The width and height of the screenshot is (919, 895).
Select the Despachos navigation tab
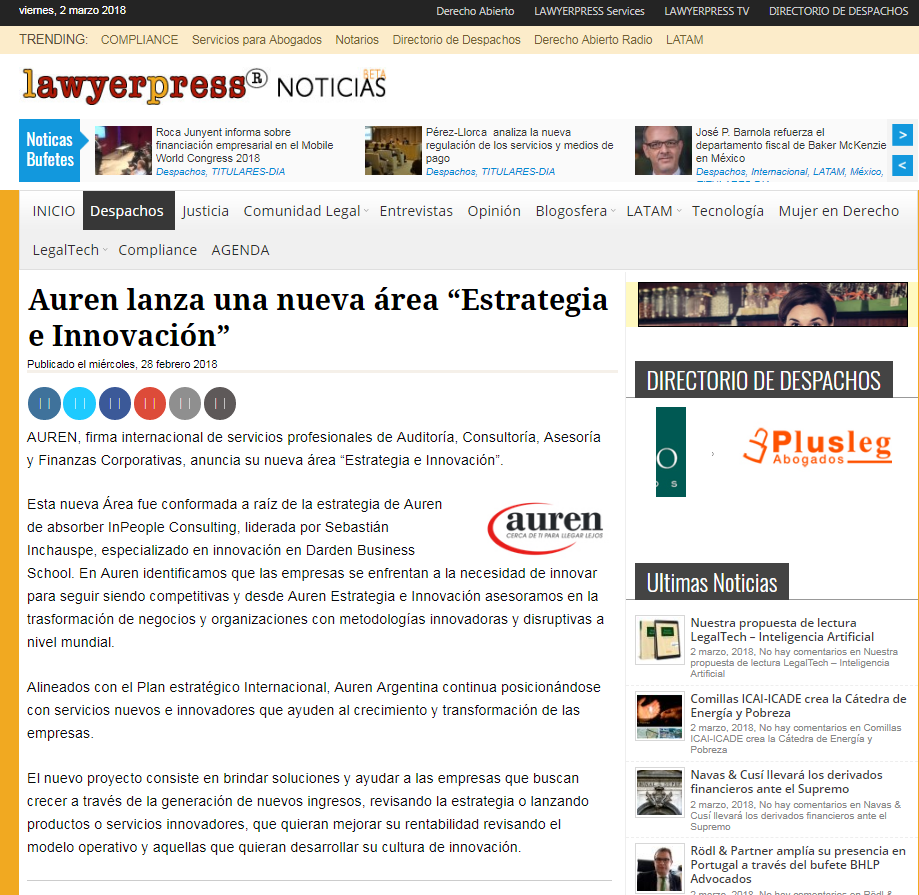click(128, 210)
